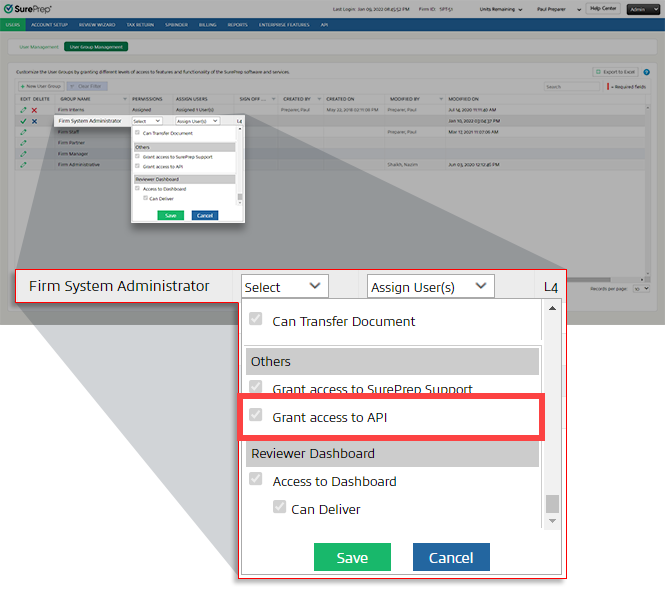Open the BILLING tab
The width and height of the screenshot is (665, 591).
point(207,25)
